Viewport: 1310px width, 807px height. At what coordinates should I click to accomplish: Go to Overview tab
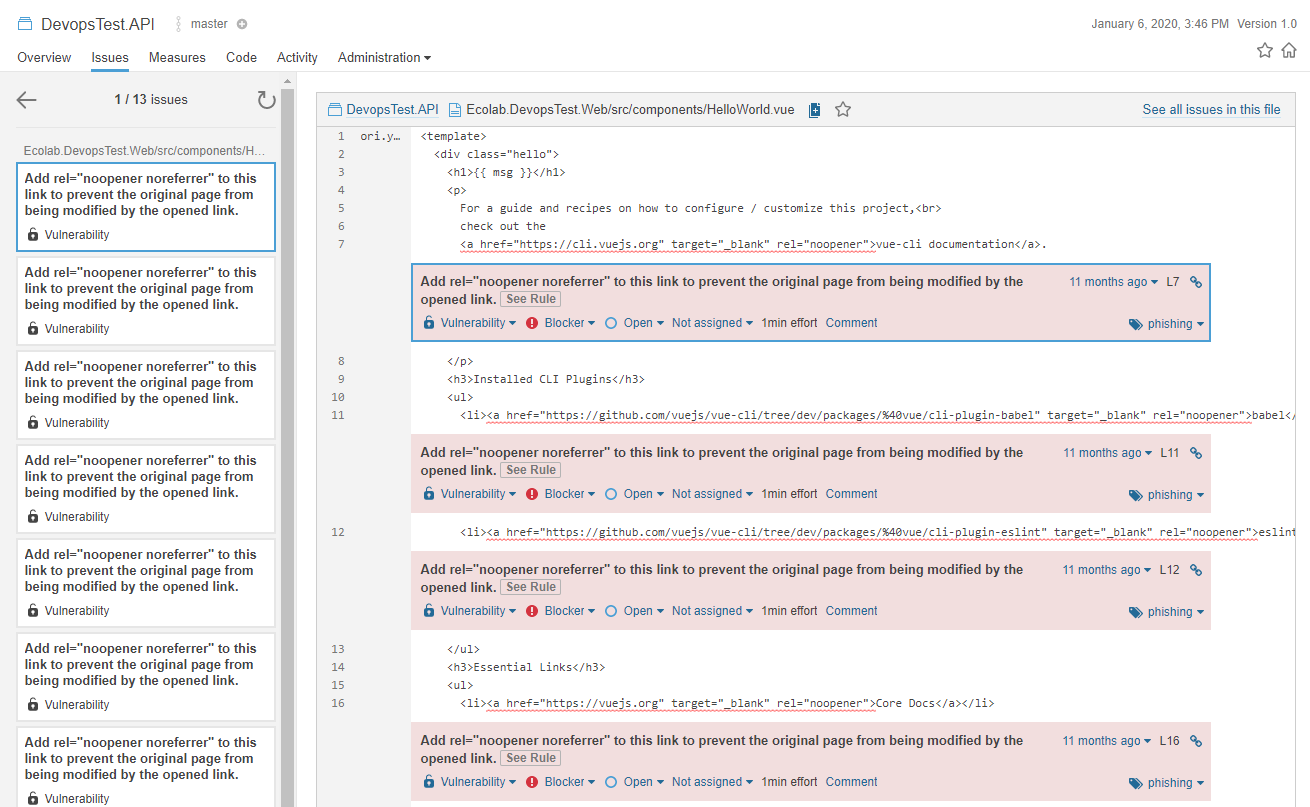[44, 58]
